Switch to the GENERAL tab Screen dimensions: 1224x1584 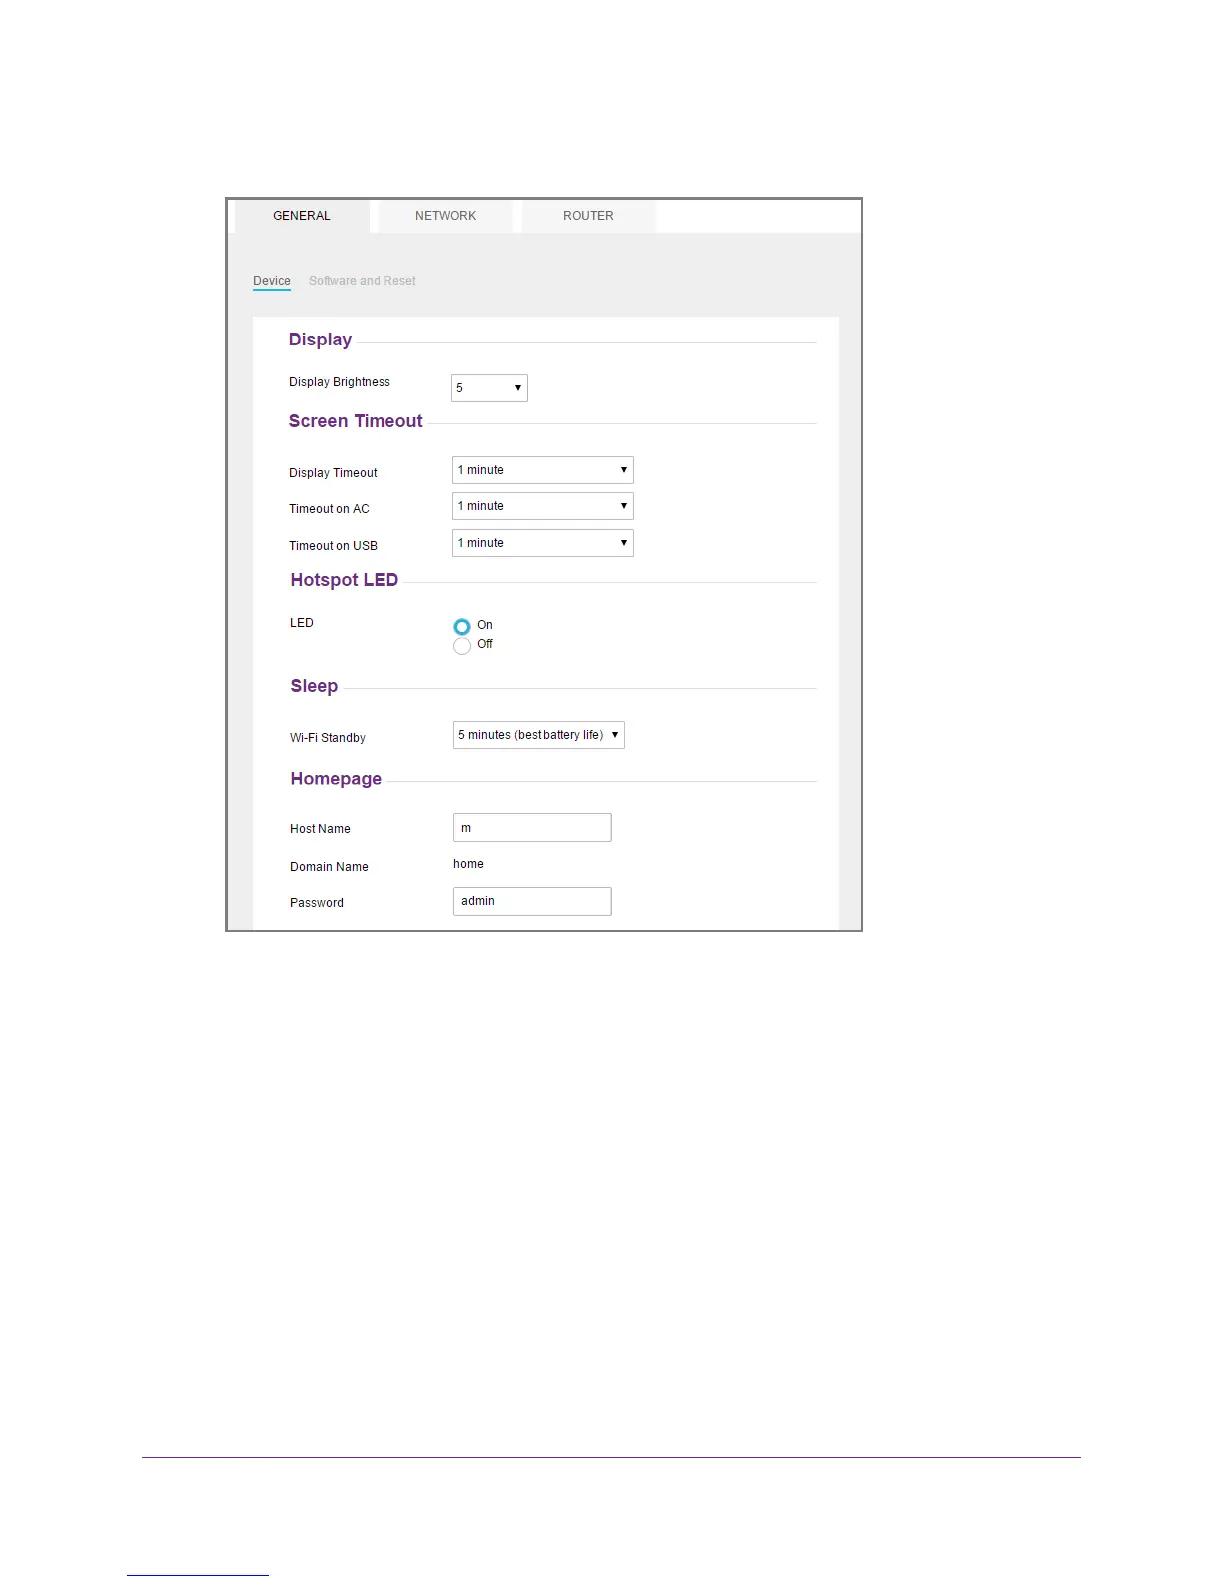coord(302,216)
